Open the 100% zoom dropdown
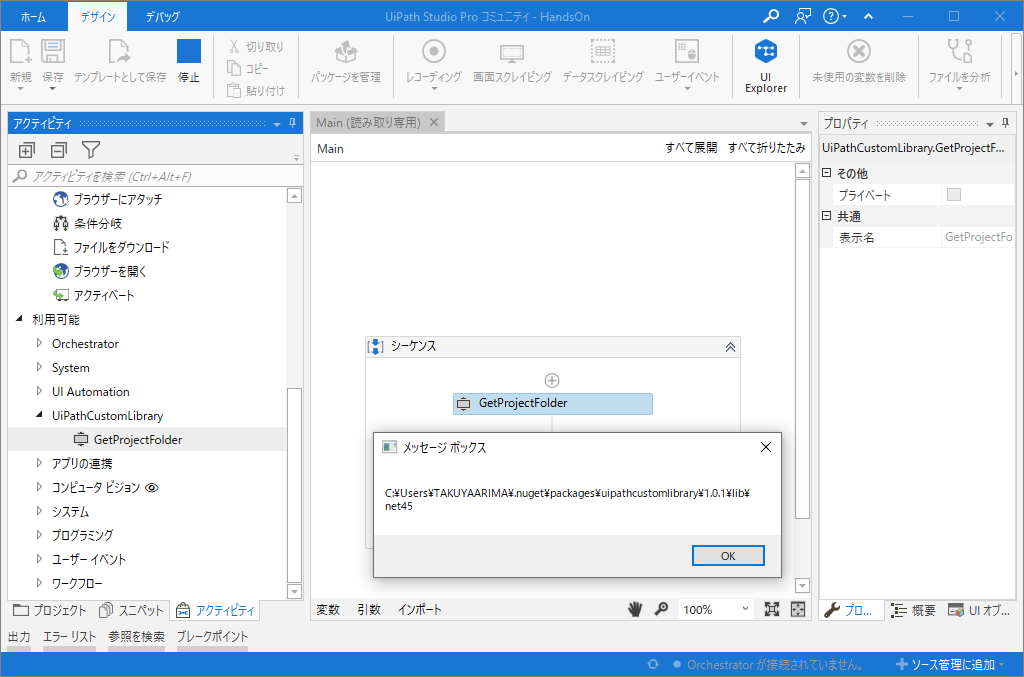The height and width of the screenshot is (677, 1024). tap(745, 609)
